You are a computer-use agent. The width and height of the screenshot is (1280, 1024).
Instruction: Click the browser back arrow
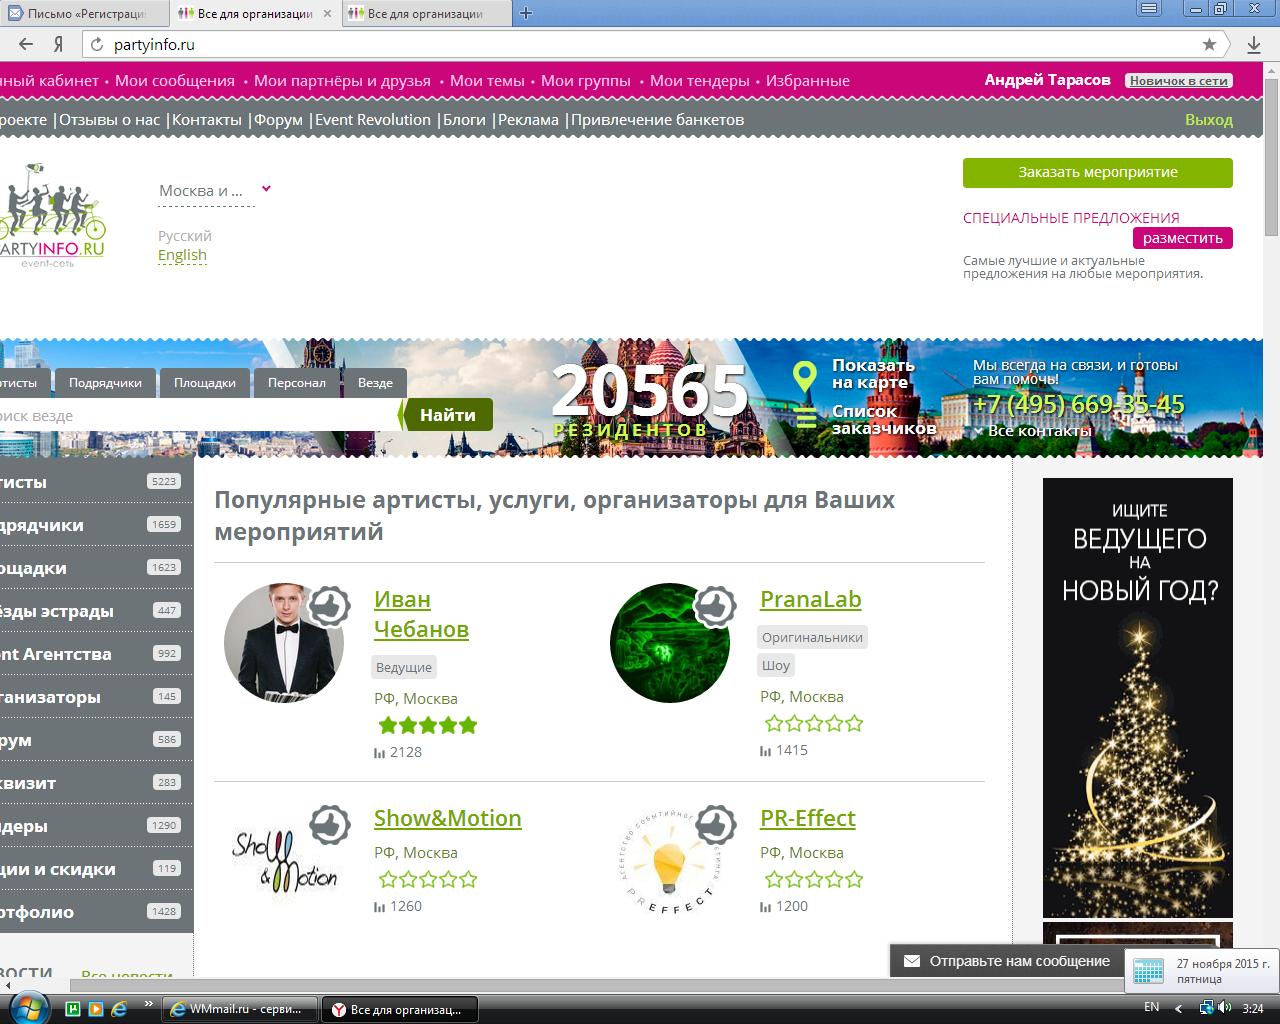click(x=26, y=44)
